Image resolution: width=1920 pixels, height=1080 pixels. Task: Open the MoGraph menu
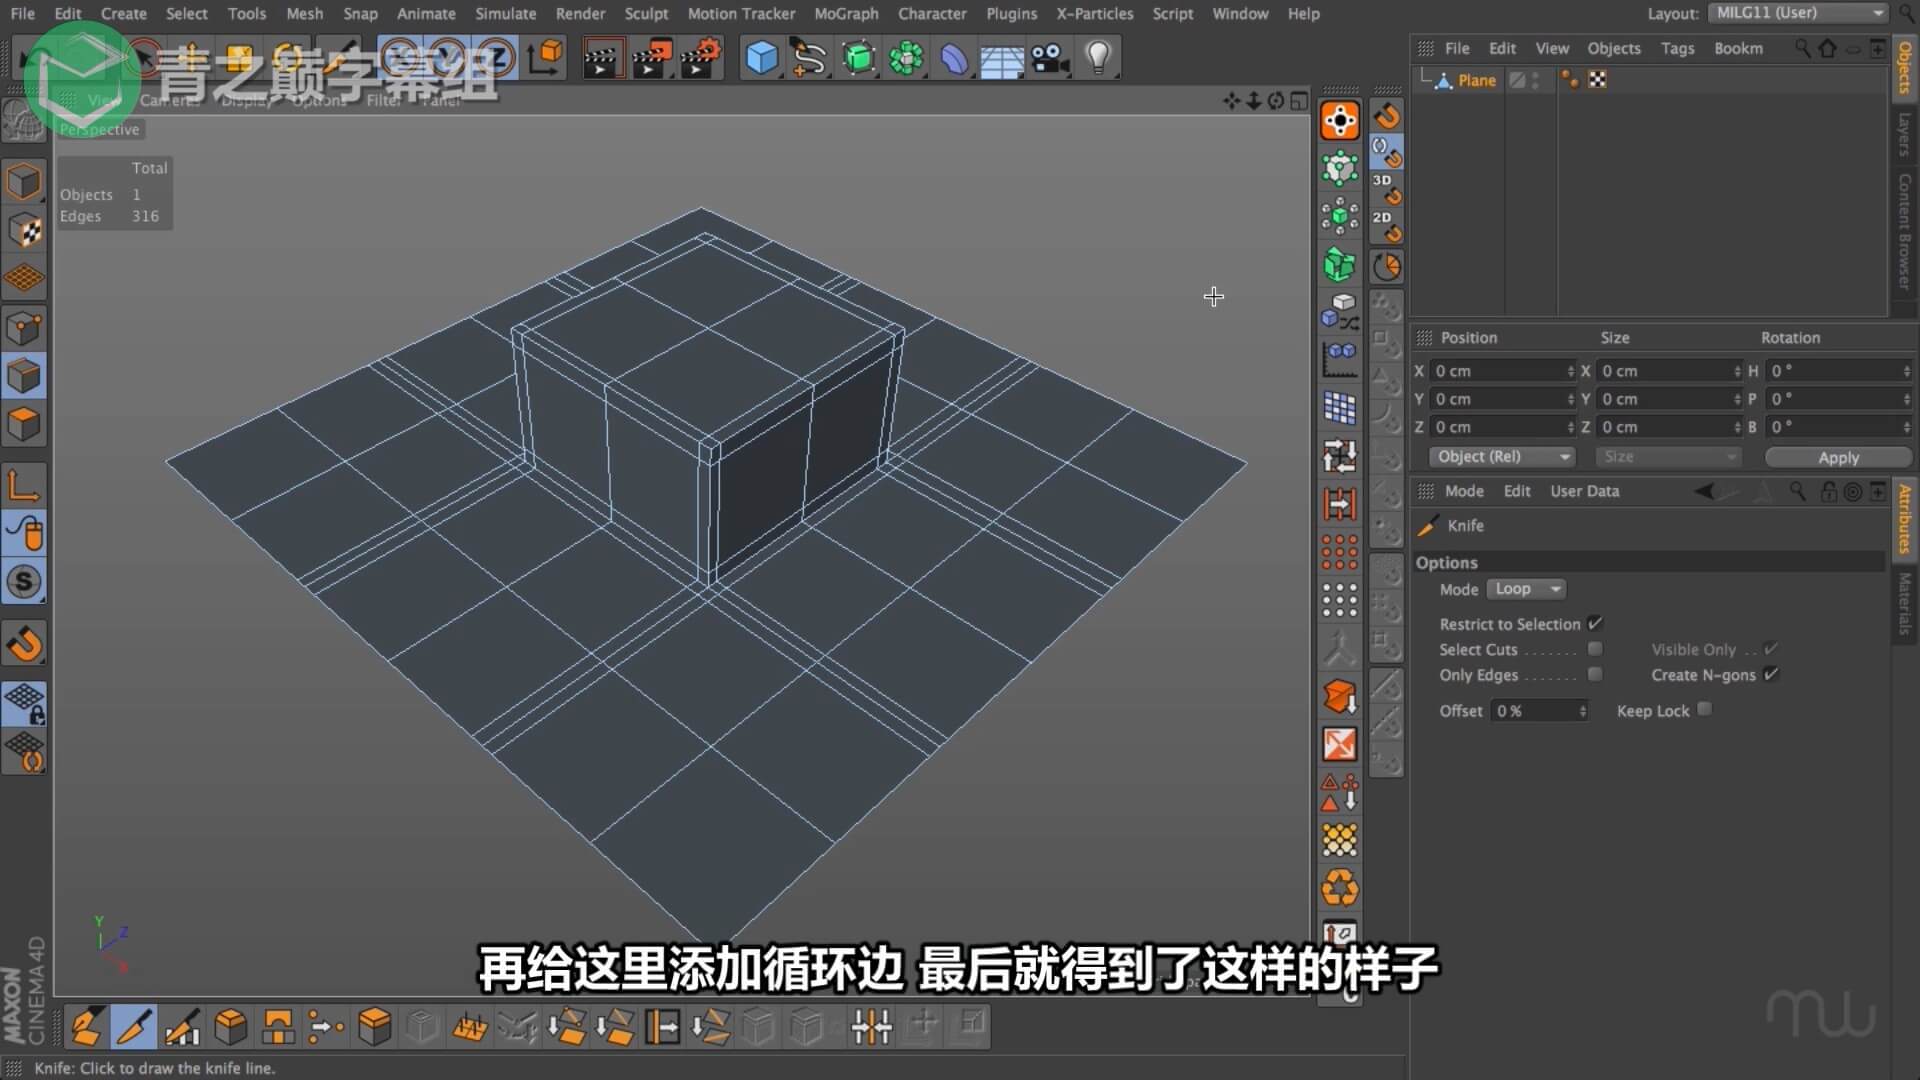[846, 13]
